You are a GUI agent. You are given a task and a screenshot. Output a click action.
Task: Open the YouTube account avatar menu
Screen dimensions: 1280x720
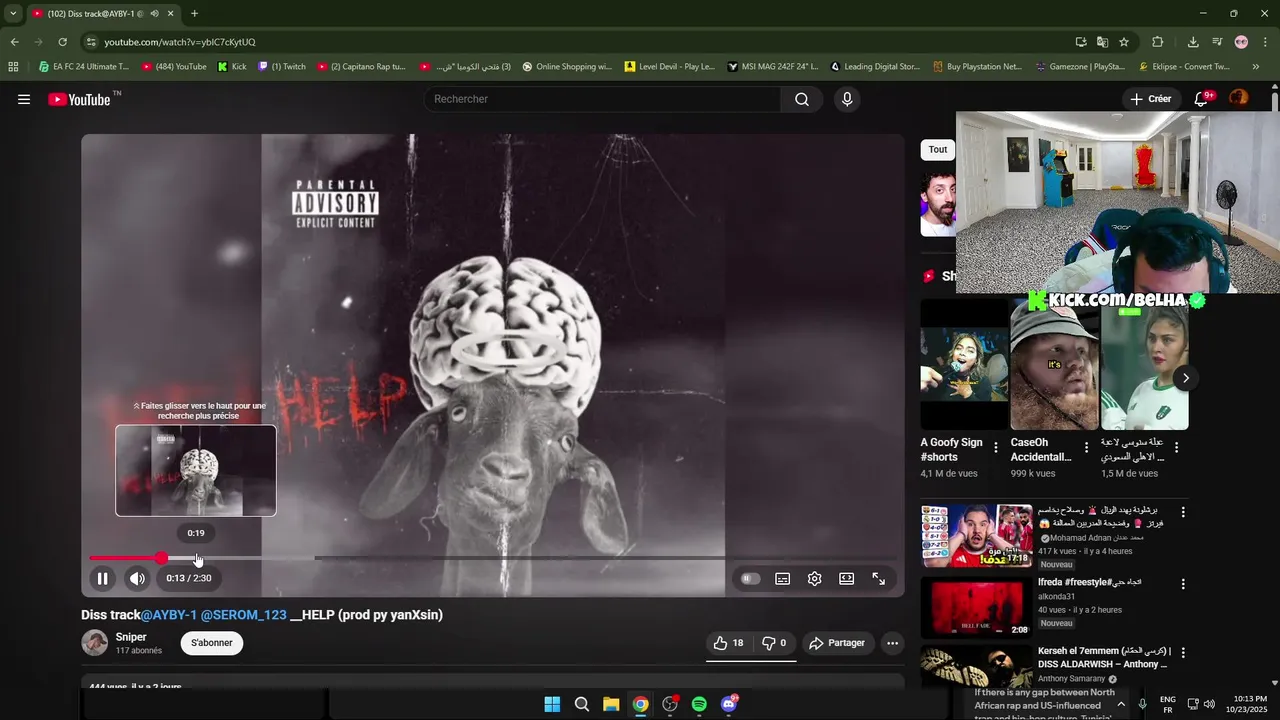click(1239, 98)
